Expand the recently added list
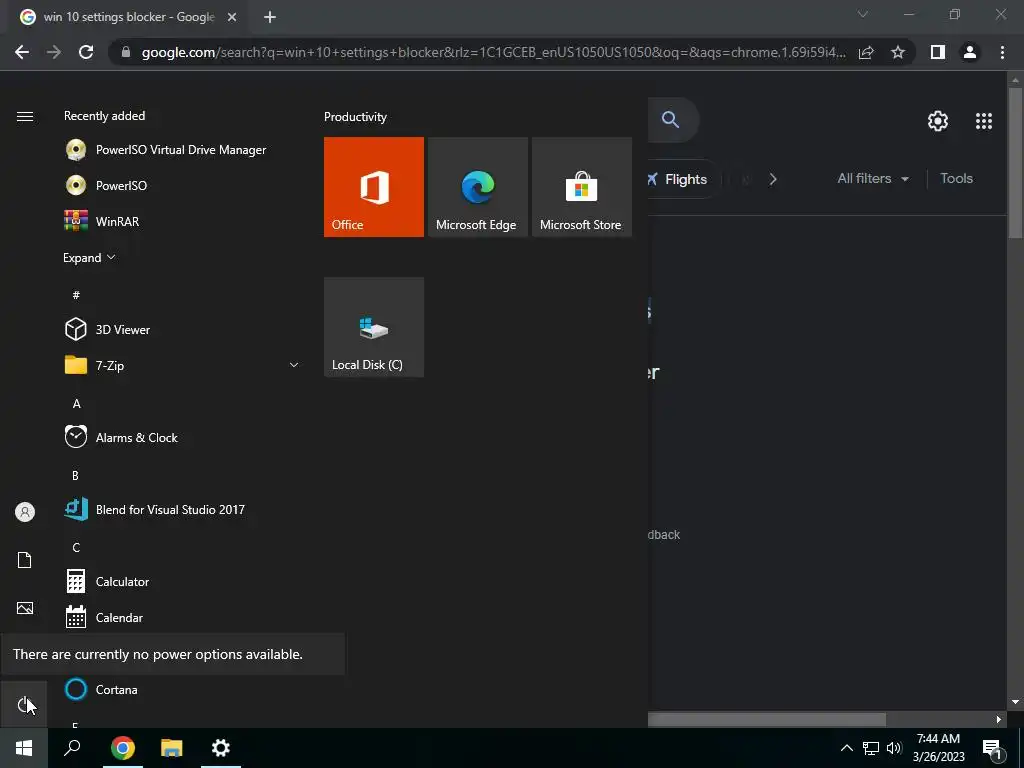The image size is (1024, 768). point(89,257)
